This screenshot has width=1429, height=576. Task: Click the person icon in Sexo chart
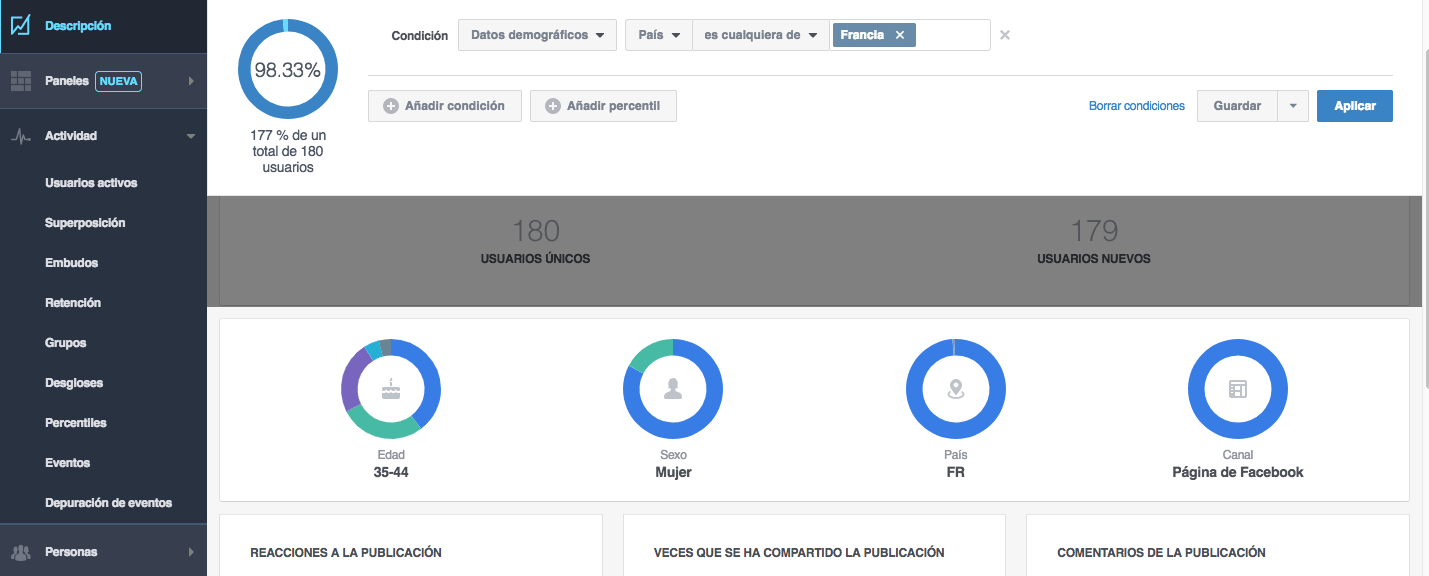pyautogui.click(x=673, y=390)
